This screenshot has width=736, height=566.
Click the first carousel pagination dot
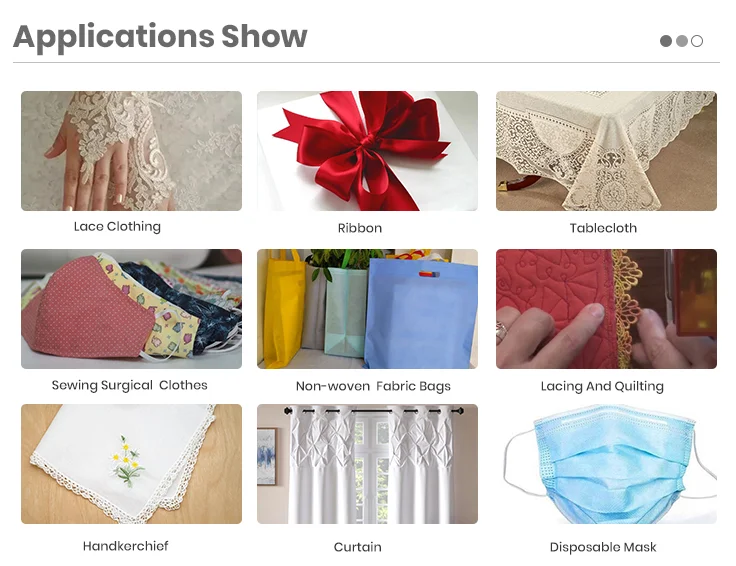(x=666, y=41)
